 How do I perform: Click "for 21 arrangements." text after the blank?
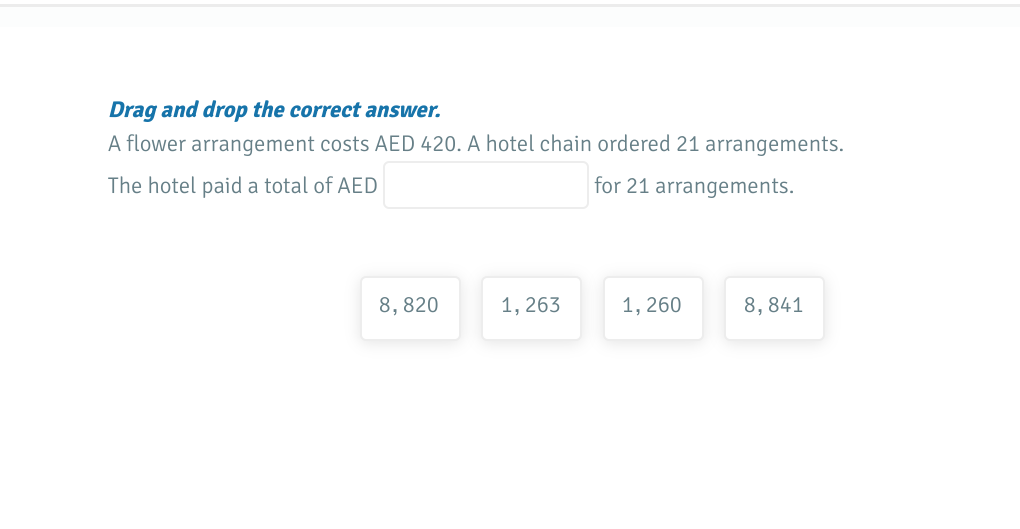694,187
